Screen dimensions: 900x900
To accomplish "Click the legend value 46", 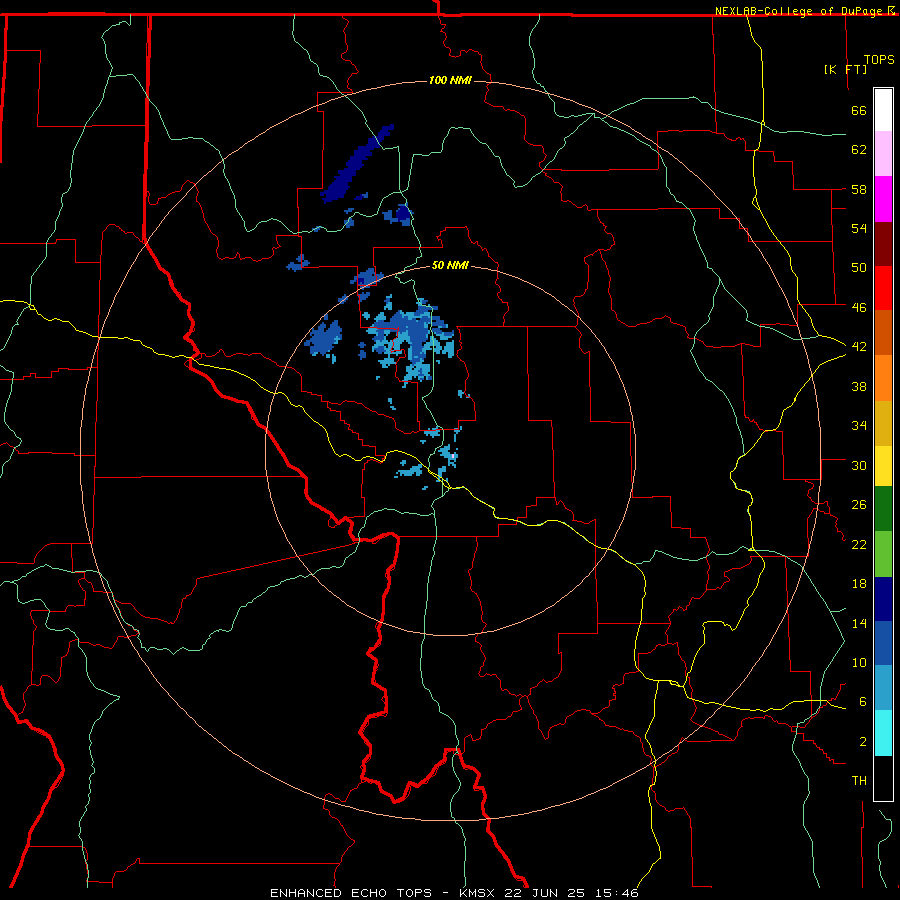I will (x=859, y=307).
